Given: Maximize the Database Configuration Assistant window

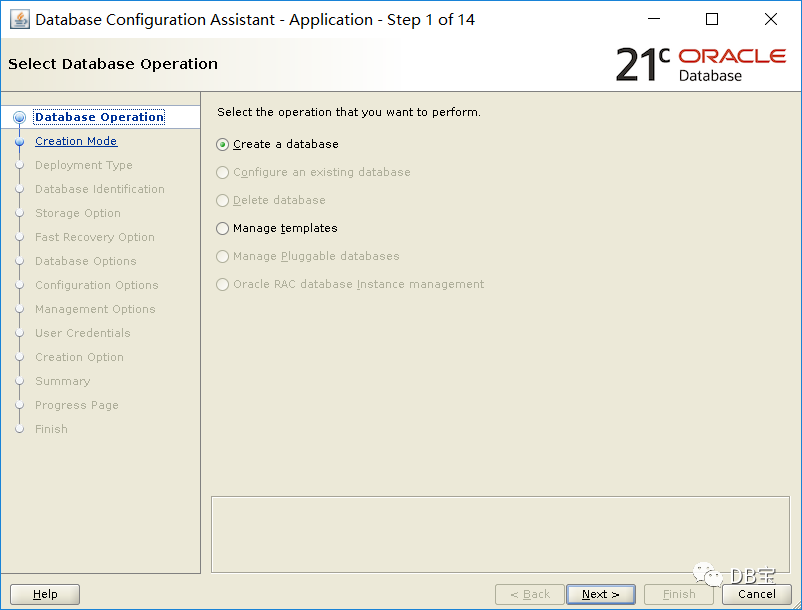Looking at the screenshot, I should click(x=711, y=19).
